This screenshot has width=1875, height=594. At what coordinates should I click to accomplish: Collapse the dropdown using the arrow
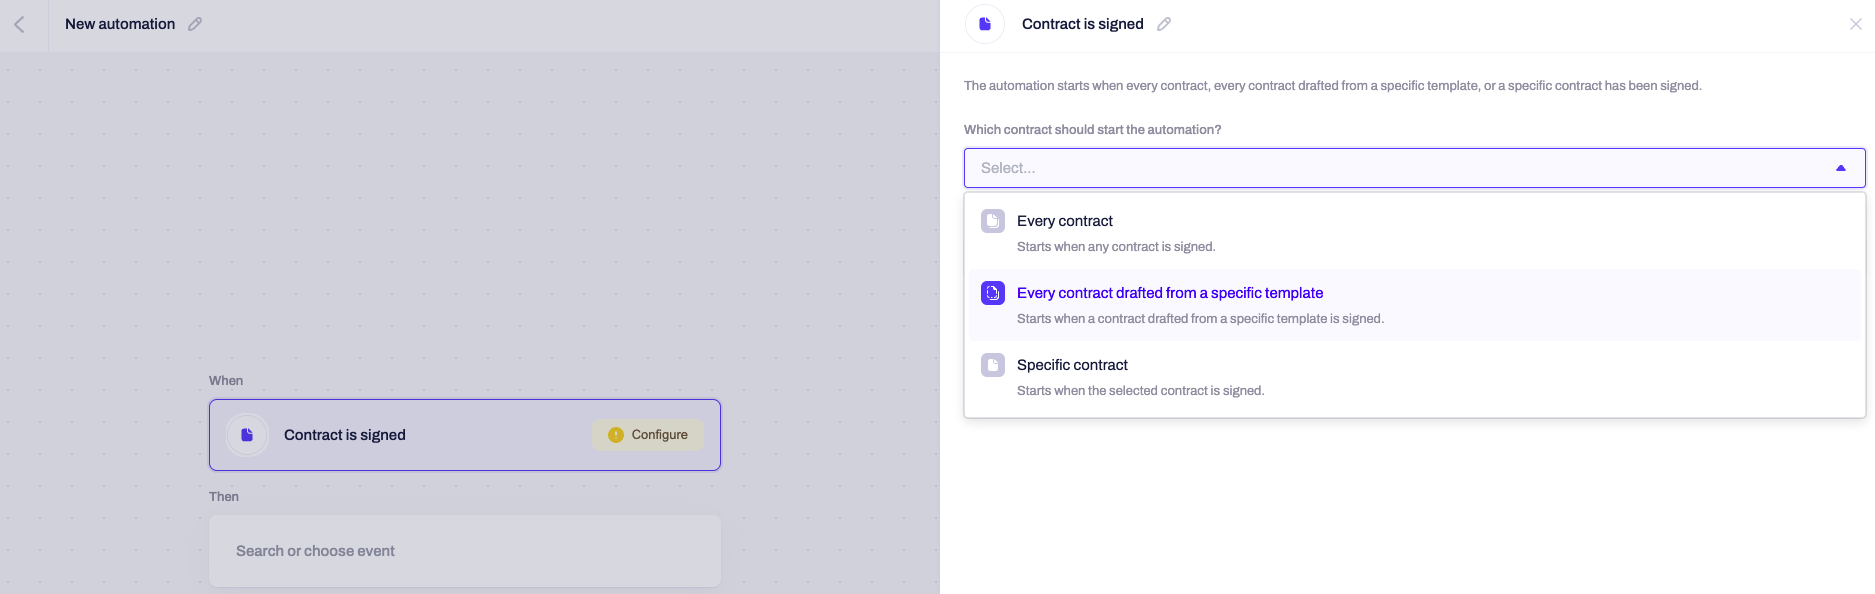tap(1841, 168)
